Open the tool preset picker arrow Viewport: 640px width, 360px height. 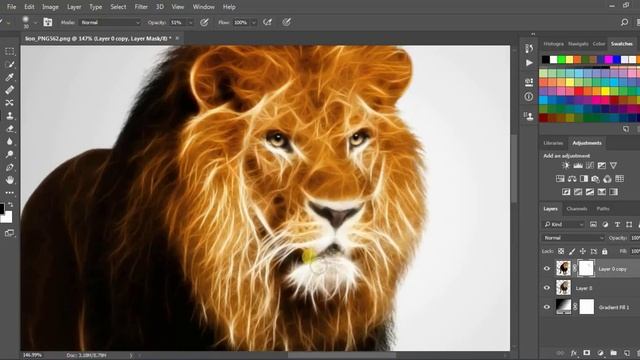pos(8,23)
